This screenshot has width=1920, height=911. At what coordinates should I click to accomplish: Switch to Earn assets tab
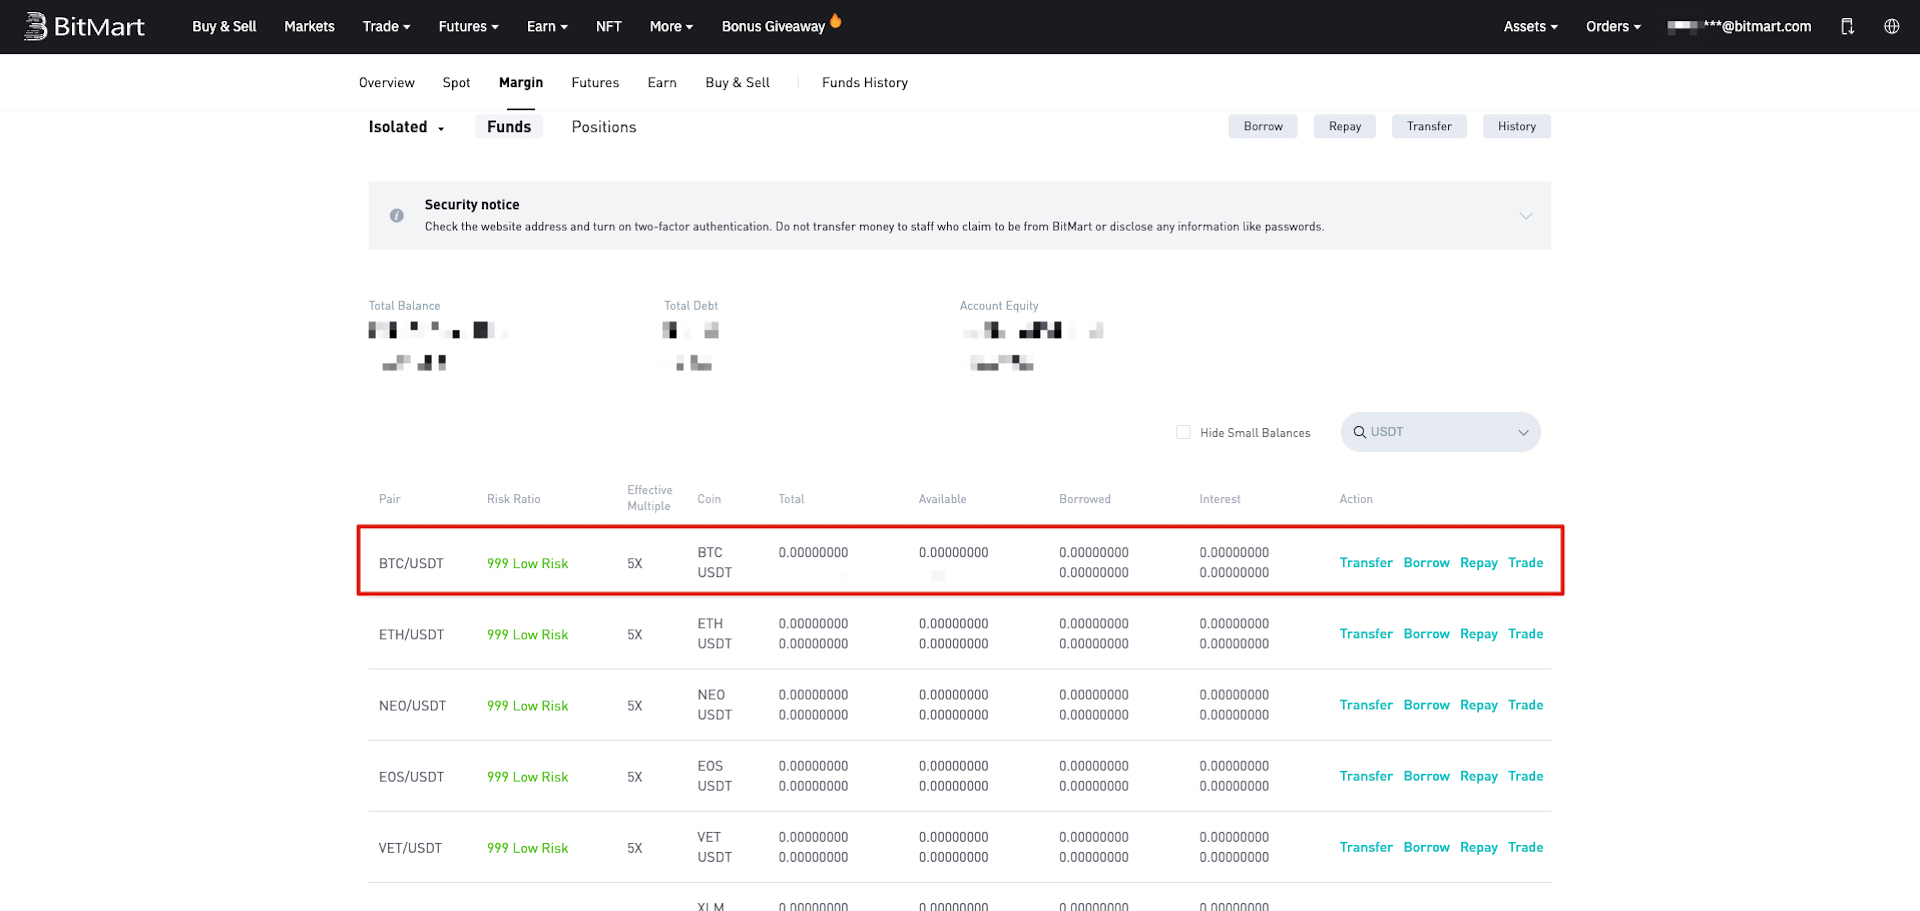pyautogui.click(x=662, y=83)
